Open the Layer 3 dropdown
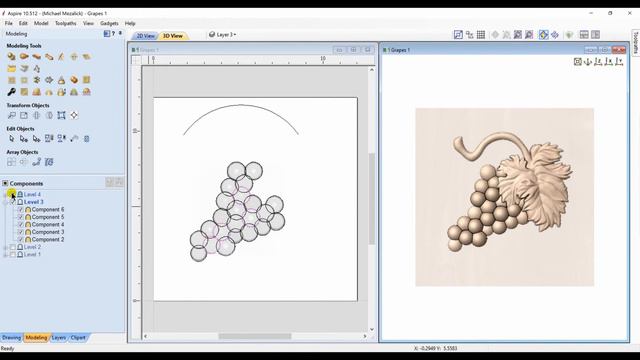 pyautogui.click(x=223, y=35)
